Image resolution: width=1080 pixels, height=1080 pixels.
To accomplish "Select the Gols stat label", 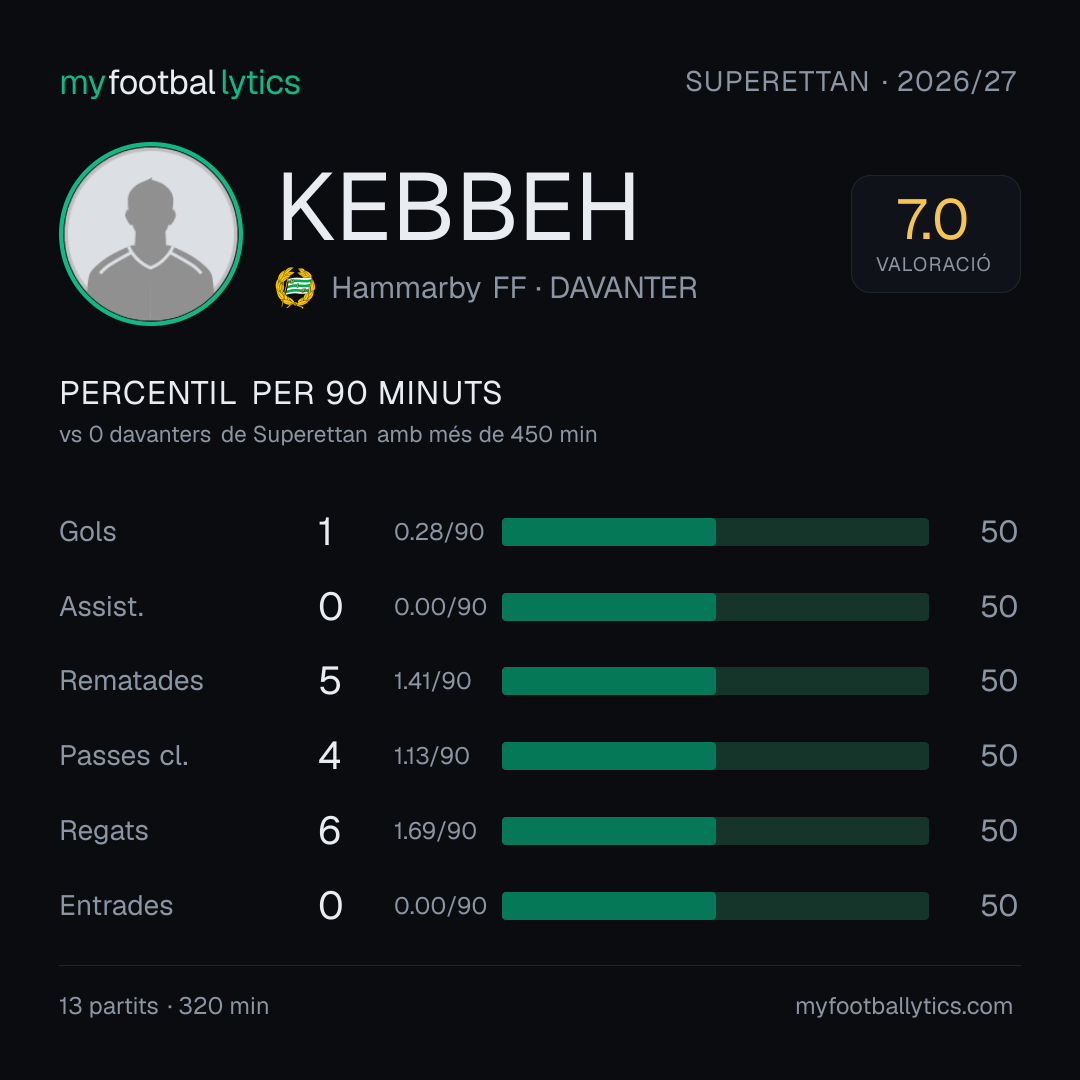I will (x=87, y=532).
